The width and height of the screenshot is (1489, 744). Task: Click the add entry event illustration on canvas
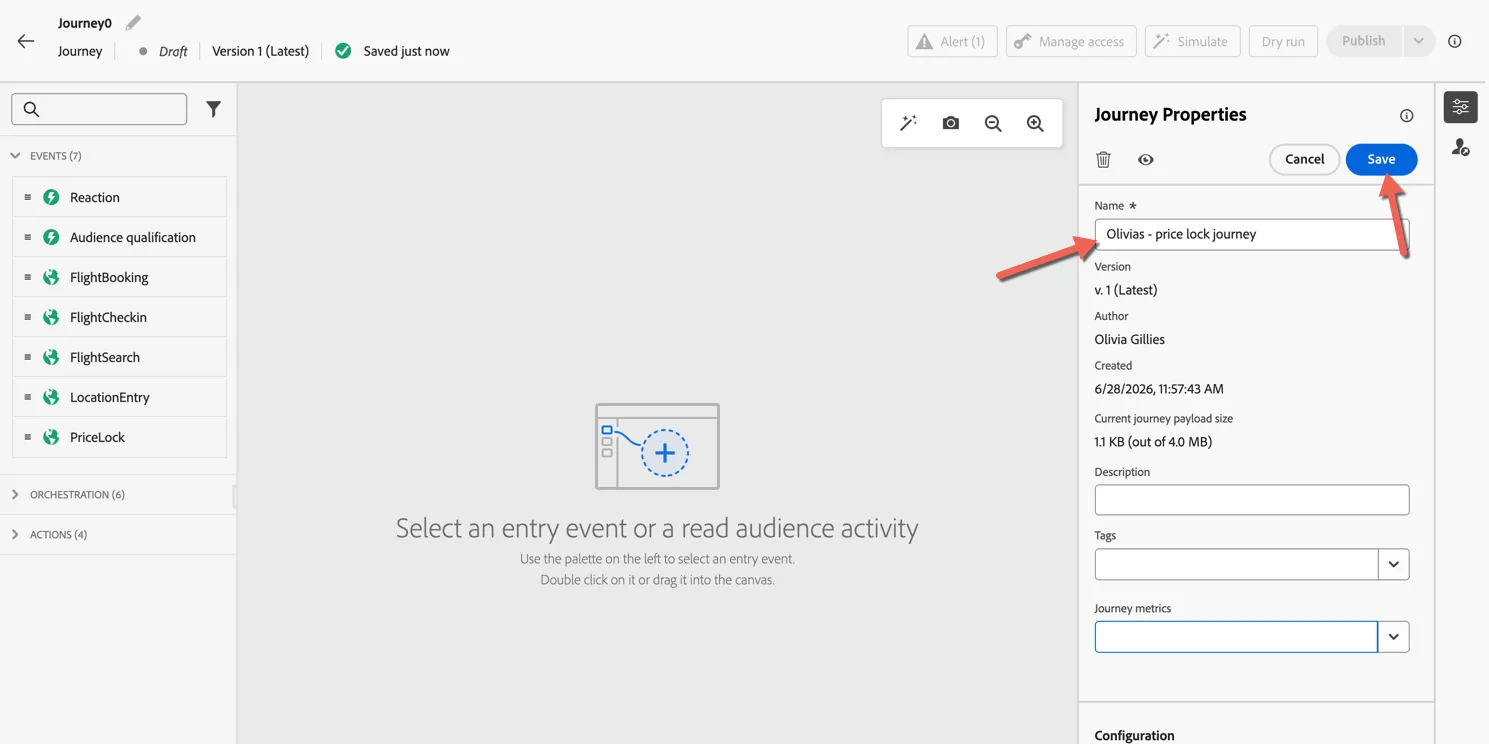[657, 446]
